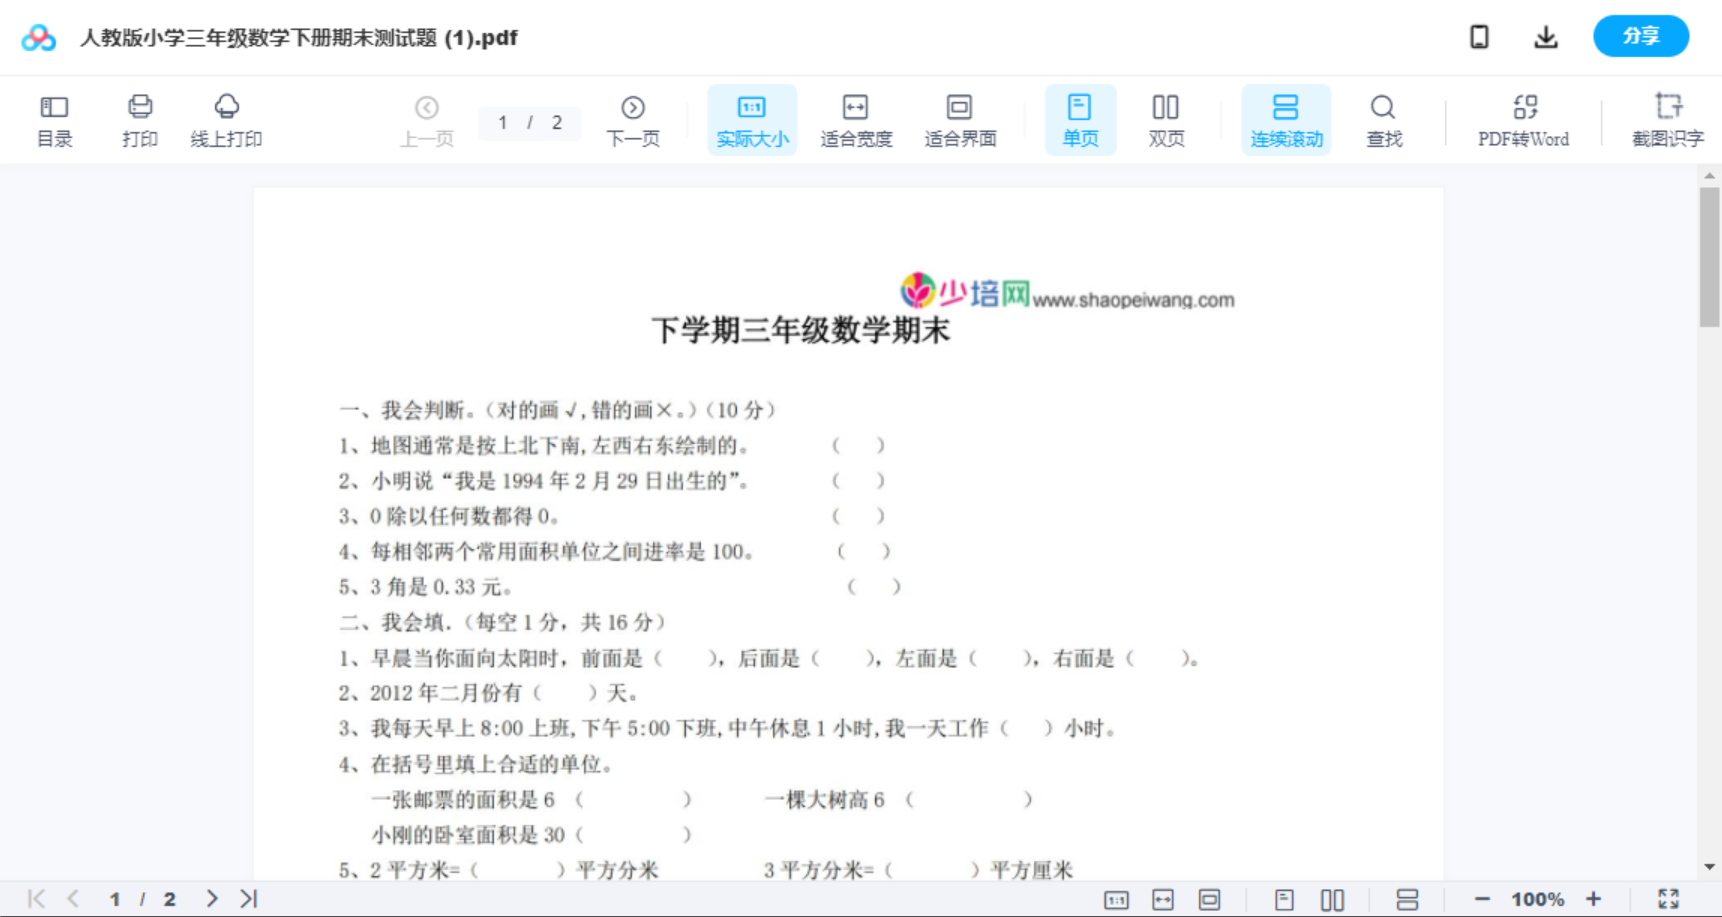Click the 打印 print icon
Screen dimensions: 1722x917
pyautogui.click(x=140, y=119)
